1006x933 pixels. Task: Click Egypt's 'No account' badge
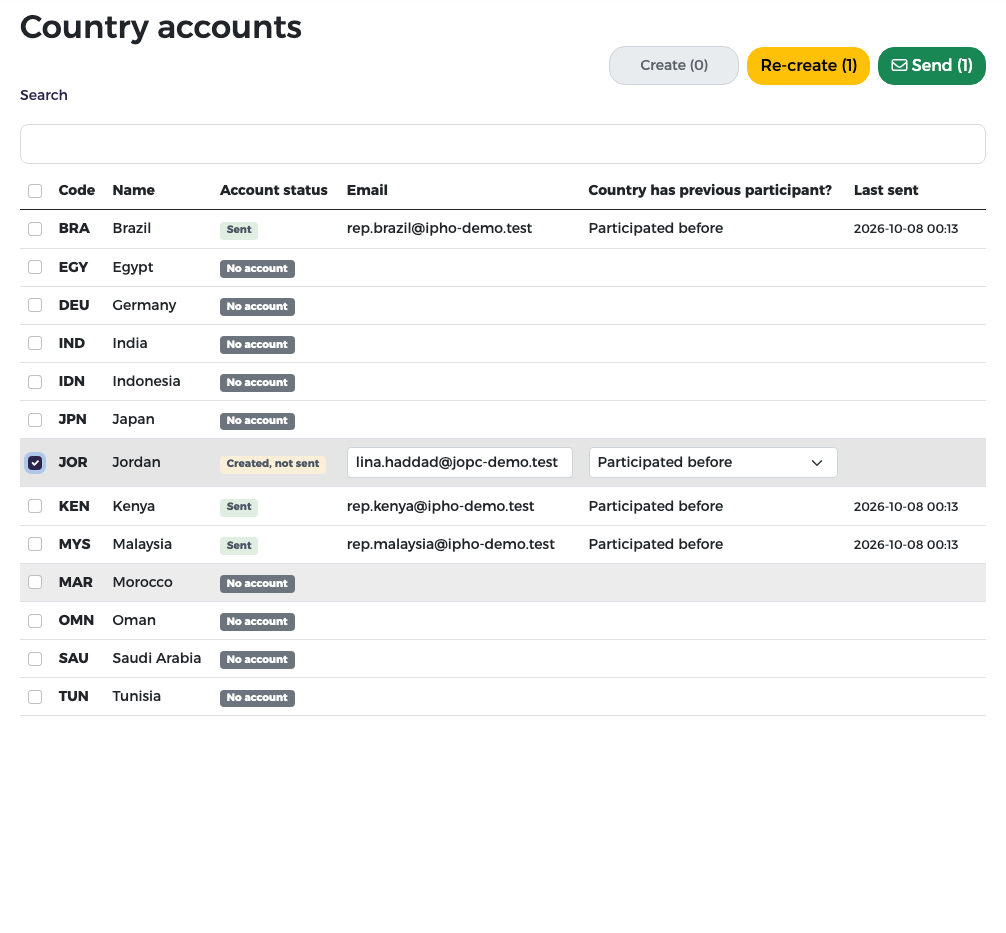[257, 268]
